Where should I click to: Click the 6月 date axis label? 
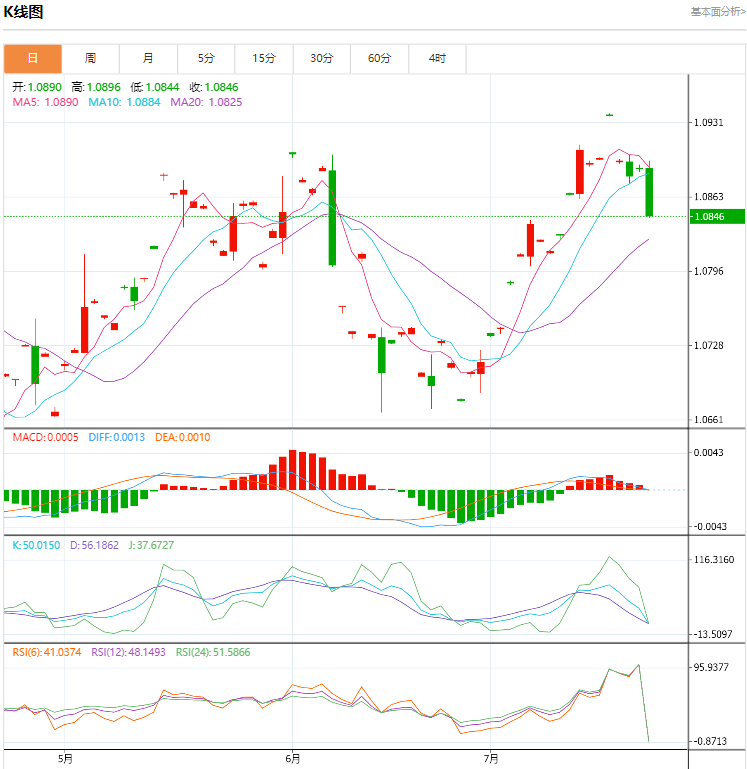(293, 759)
